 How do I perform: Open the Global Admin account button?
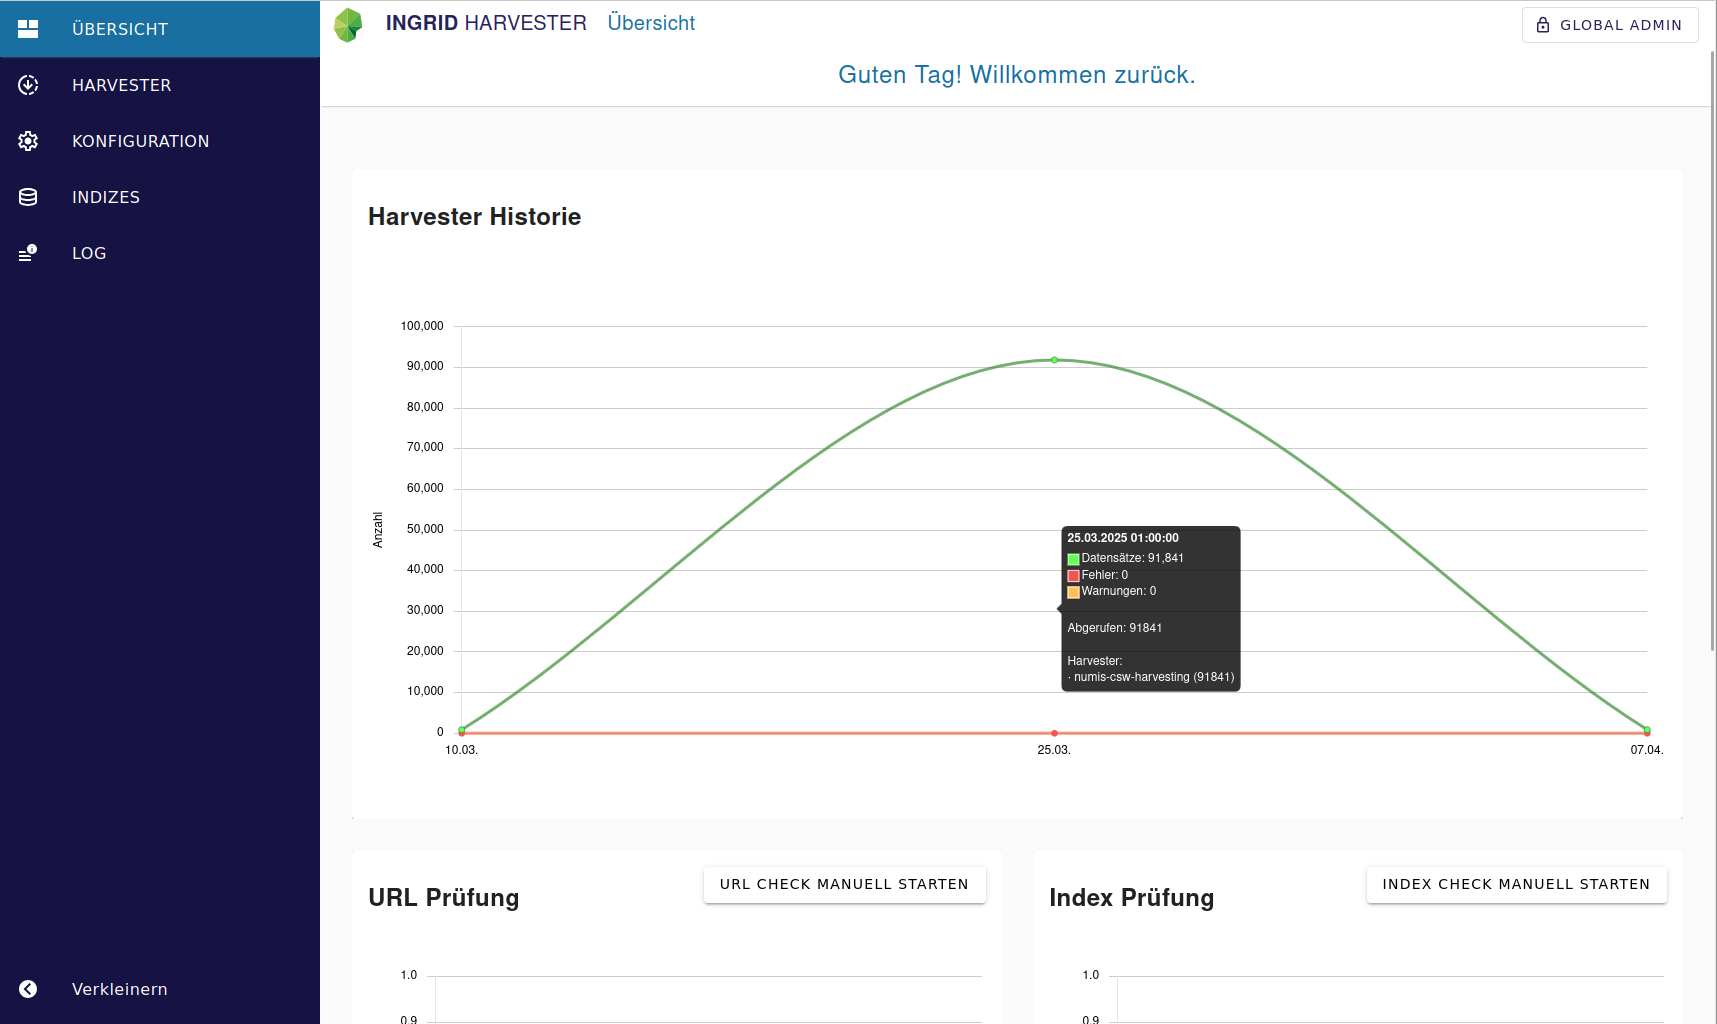1609,25
